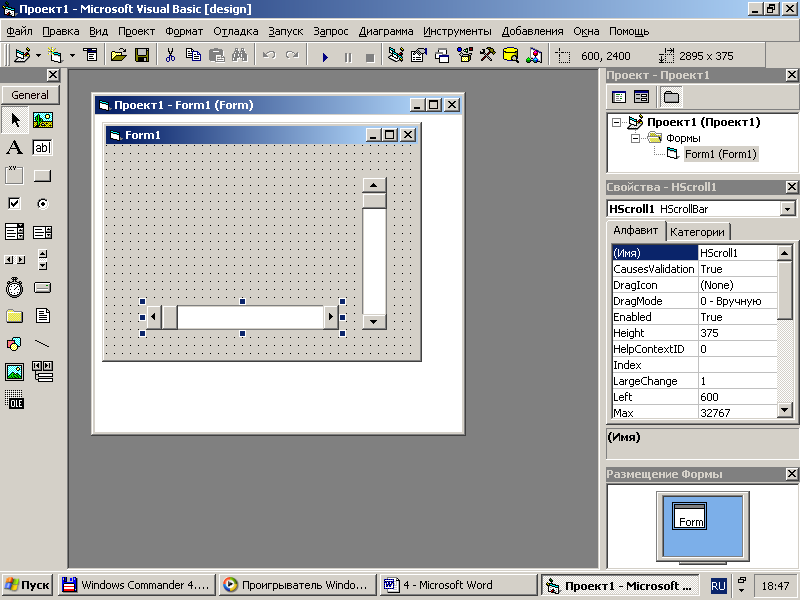Open Object Browser toolbar icon

pyautogui.click(x=465, y=55)
